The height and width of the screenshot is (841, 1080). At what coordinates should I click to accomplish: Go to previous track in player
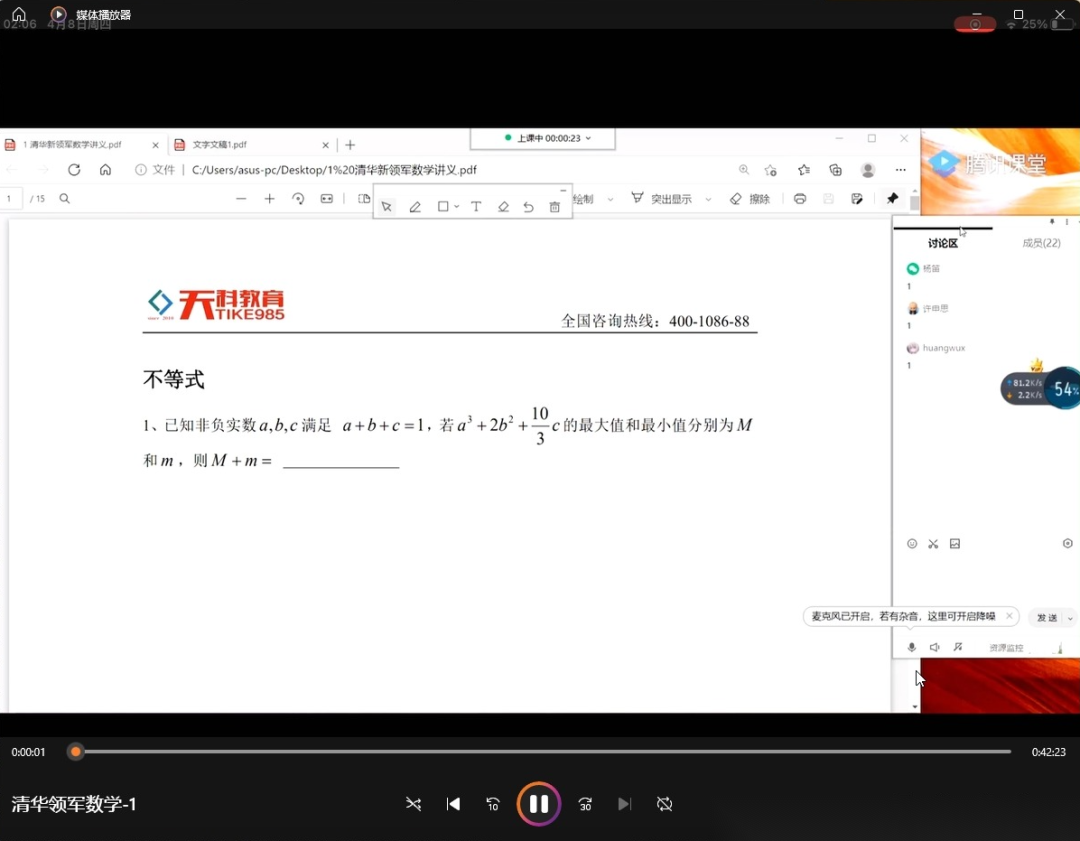pos(453,804)
